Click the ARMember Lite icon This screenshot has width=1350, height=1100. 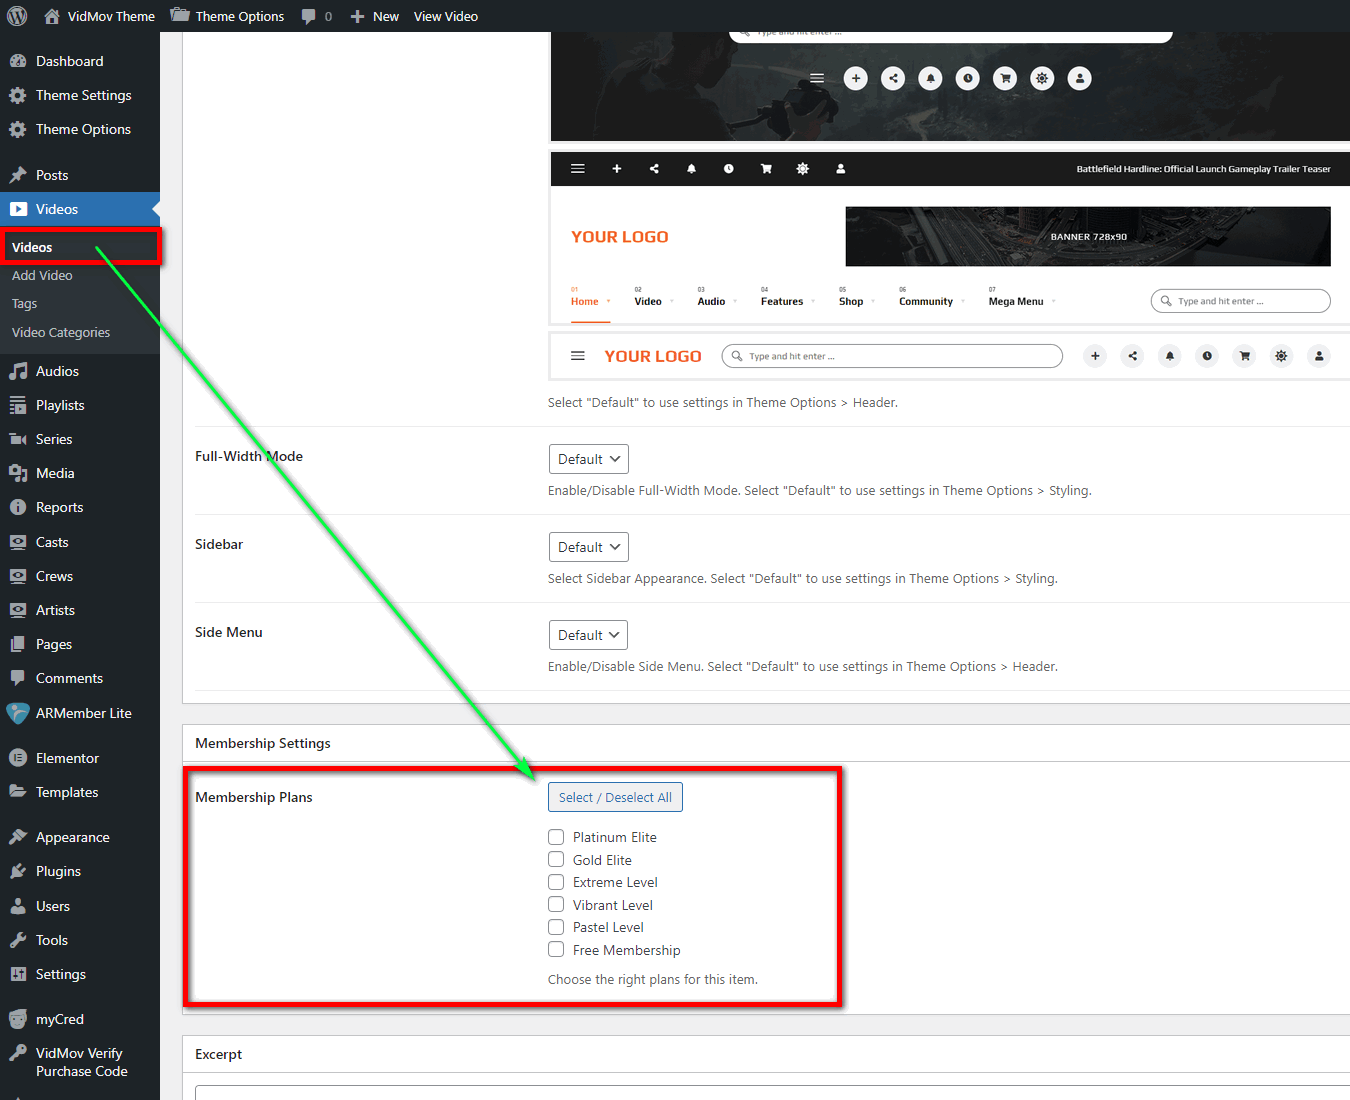pos(18,713)
